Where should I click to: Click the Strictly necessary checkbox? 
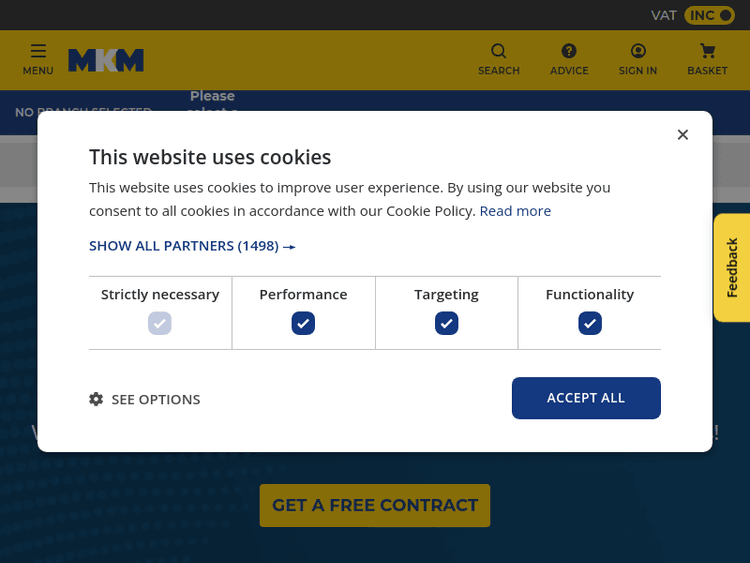click(160, 323)
